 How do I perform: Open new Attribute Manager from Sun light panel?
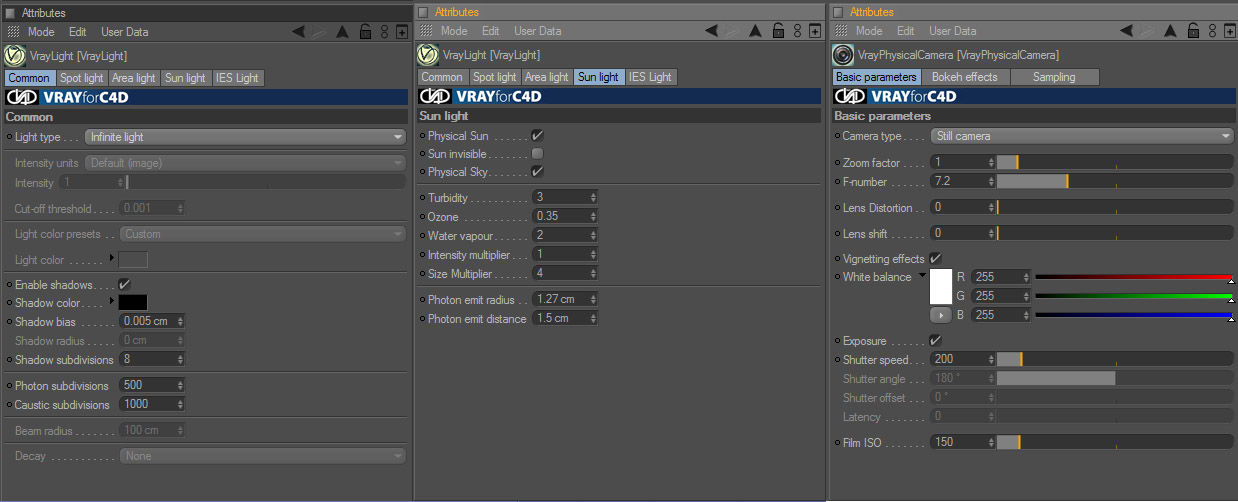814,32
